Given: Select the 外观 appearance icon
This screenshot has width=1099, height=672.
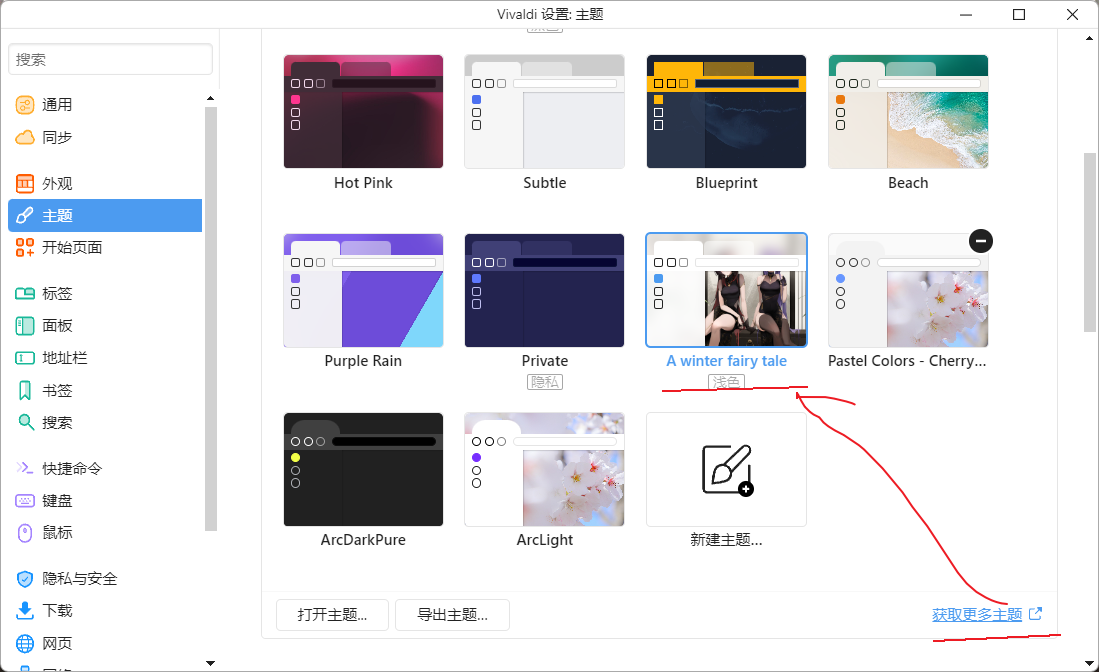Looking at the screenshot, I should tap(25, 184).
